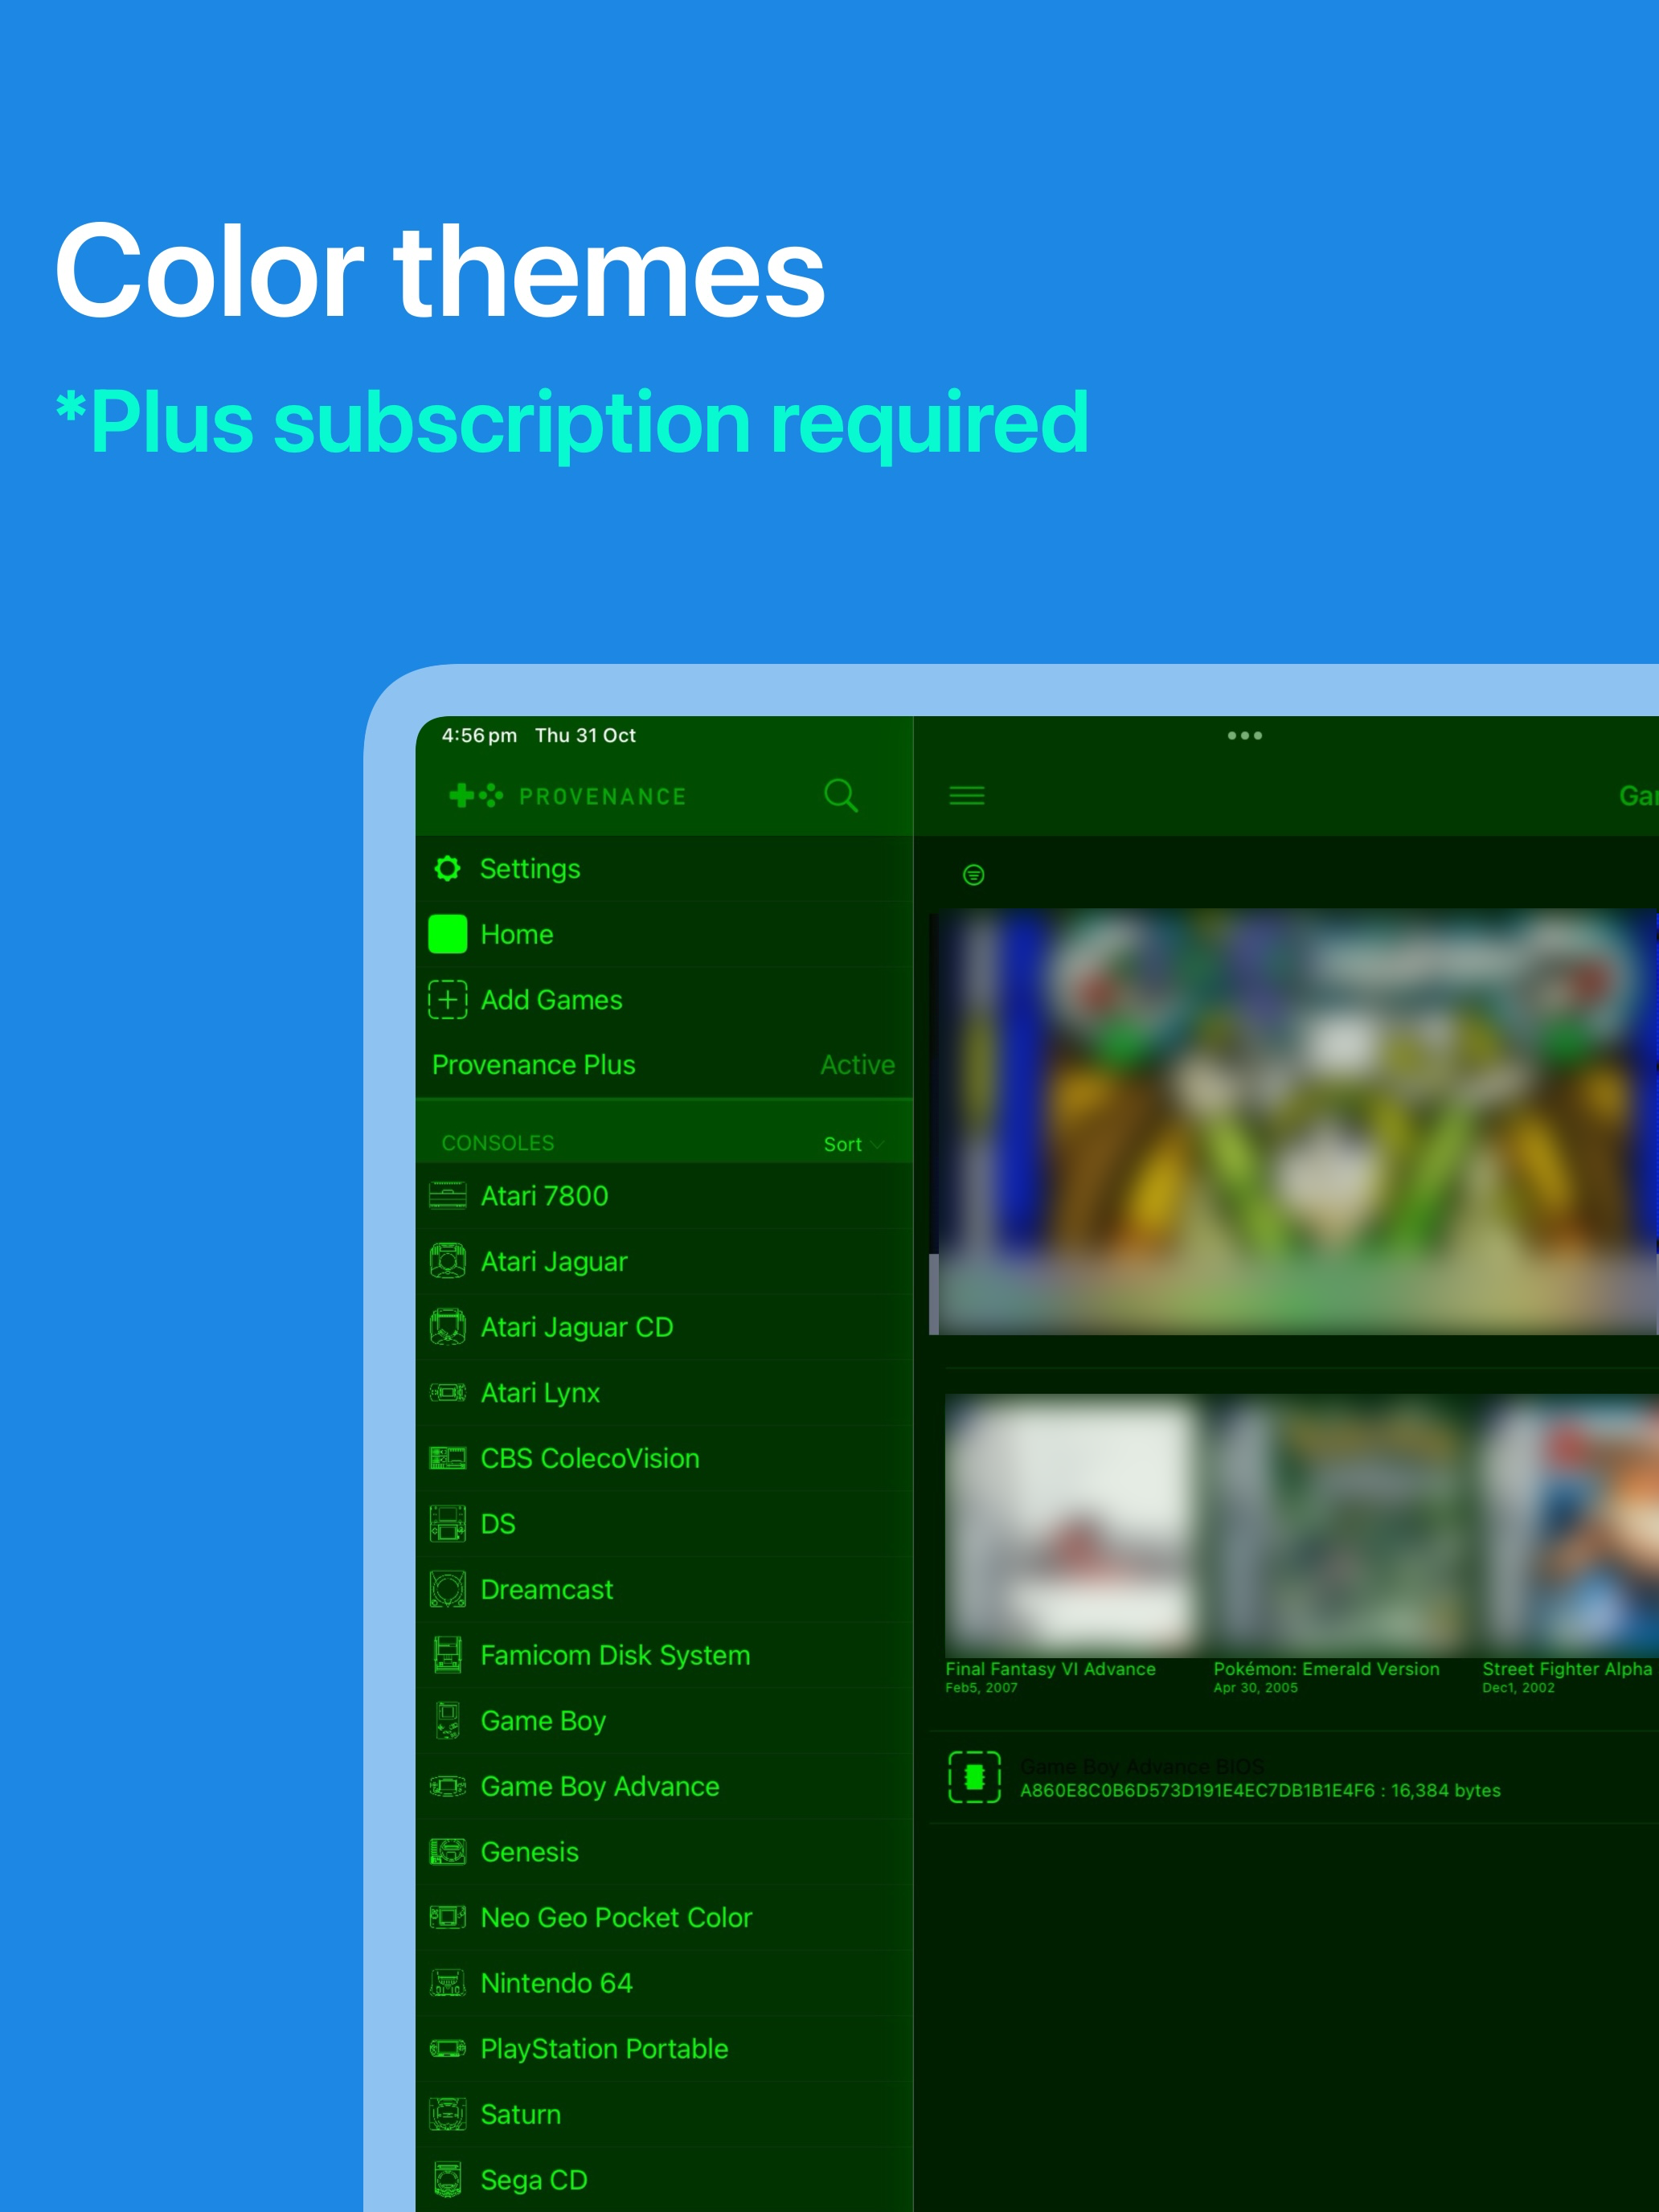Click the filter options circle icon
This screenshot has width=1659, height=2212.
tap(973, 875)
